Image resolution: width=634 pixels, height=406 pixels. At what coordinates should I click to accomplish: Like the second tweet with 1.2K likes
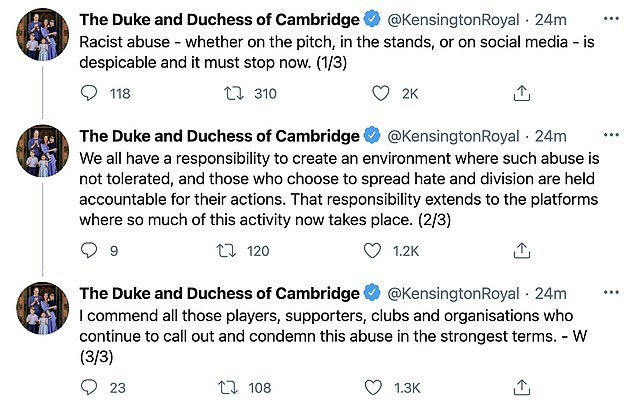(x=380, y=251)
